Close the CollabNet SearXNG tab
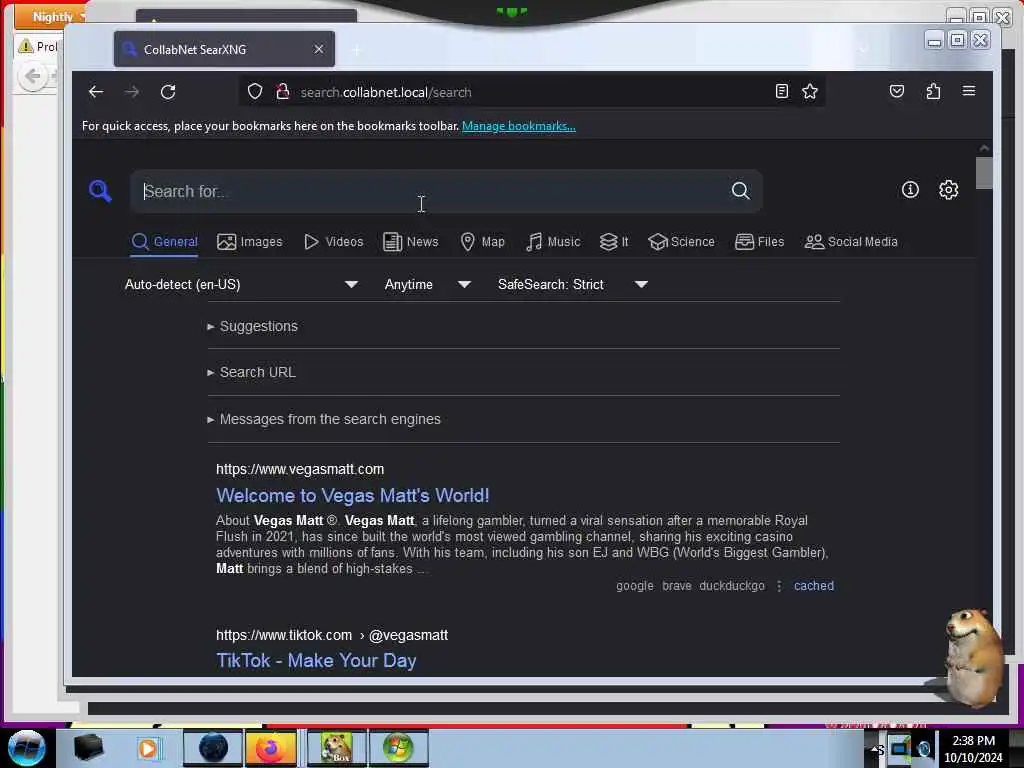The image size is (1024, 768). [x=319, y=49]
